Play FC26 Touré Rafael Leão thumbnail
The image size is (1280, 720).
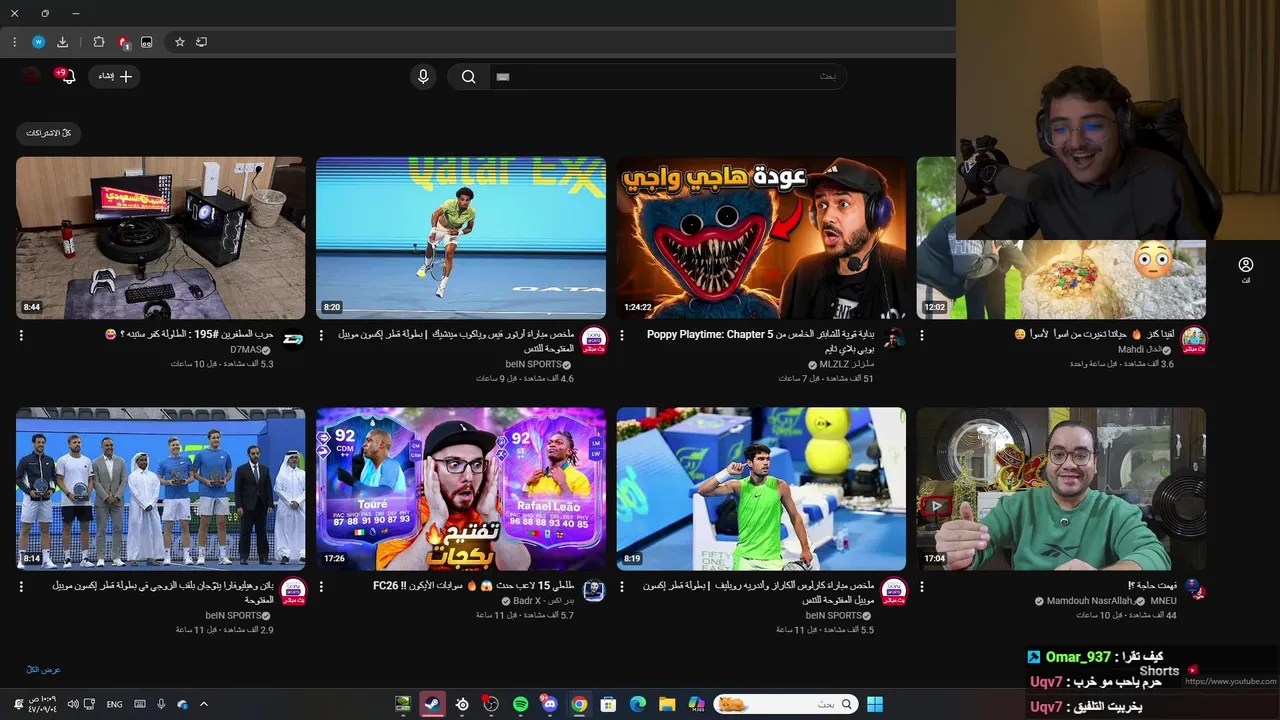tap(461, 489)
